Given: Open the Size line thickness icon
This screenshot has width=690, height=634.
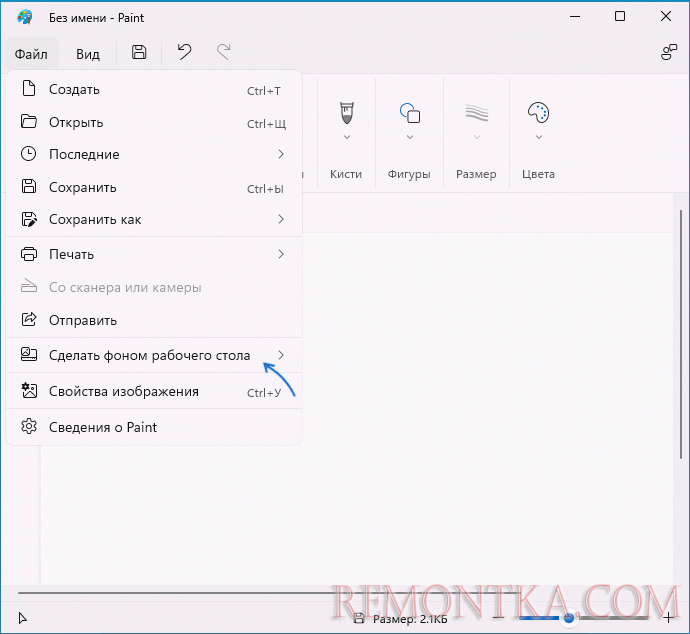Looking at the screenshot, I should (476, 111).
